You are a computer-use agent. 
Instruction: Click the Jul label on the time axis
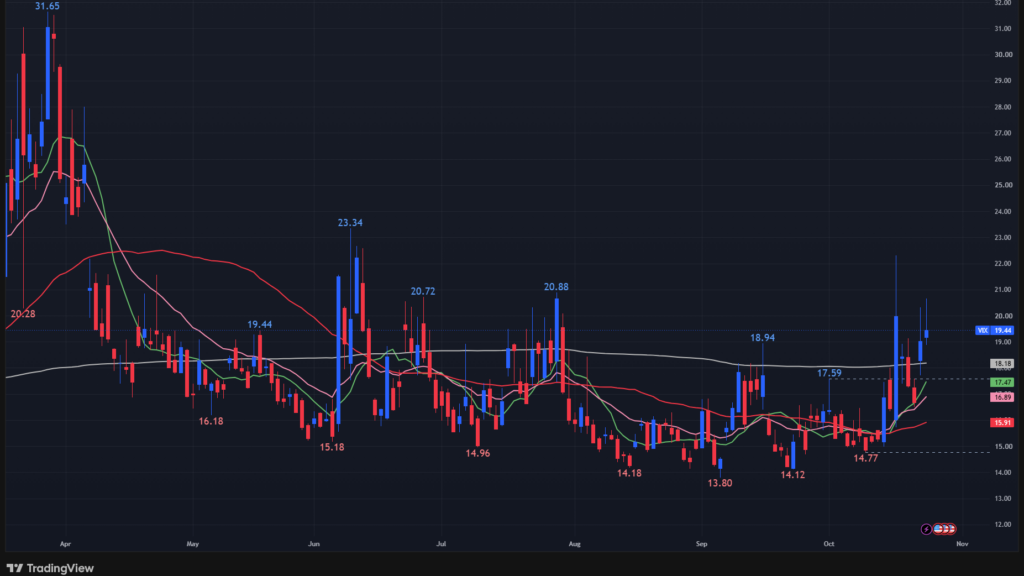click(x=441, y=543)
